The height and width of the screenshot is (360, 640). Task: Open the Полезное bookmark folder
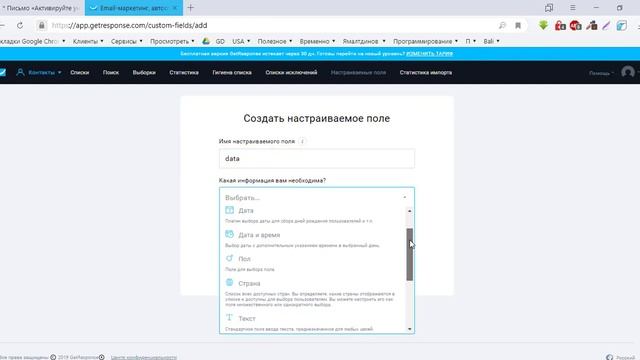coord(275,41)
